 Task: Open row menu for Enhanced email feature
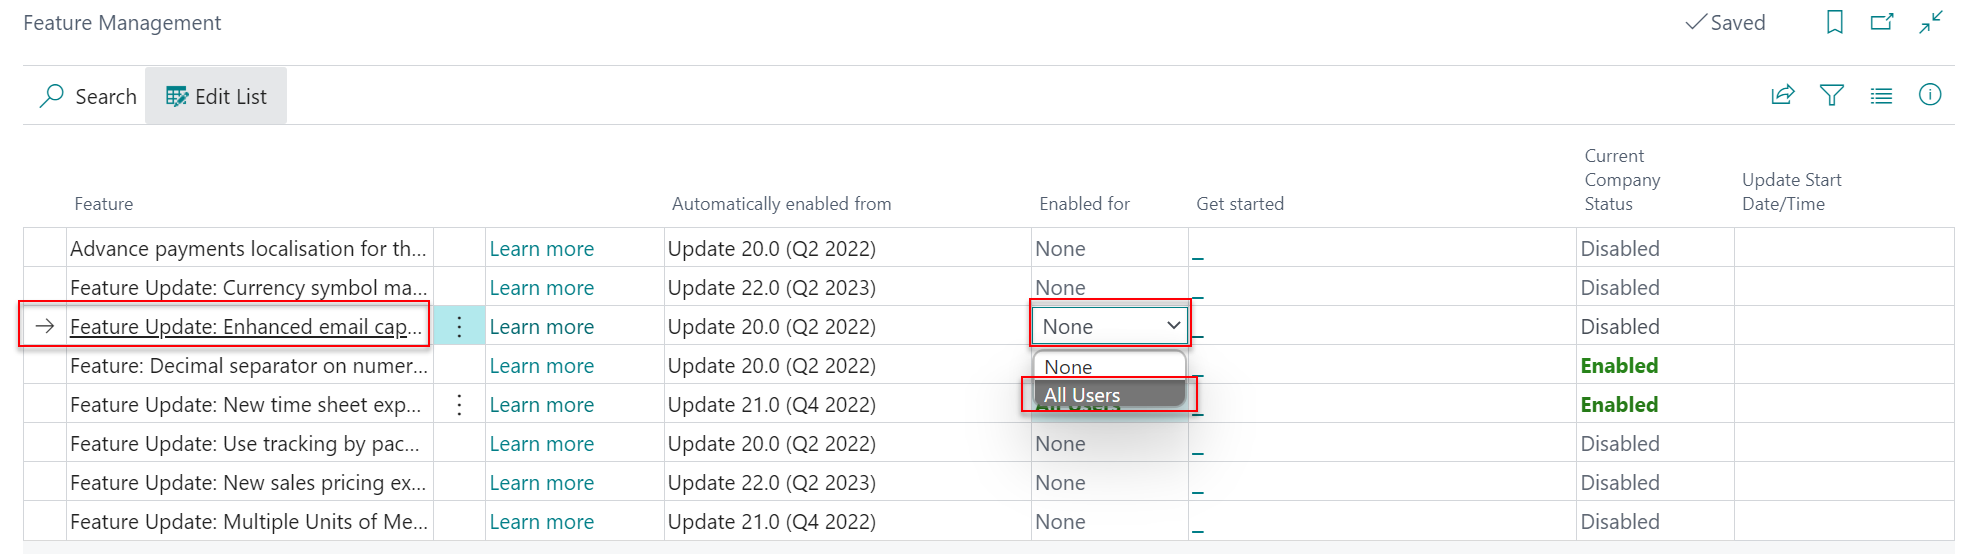459,326
